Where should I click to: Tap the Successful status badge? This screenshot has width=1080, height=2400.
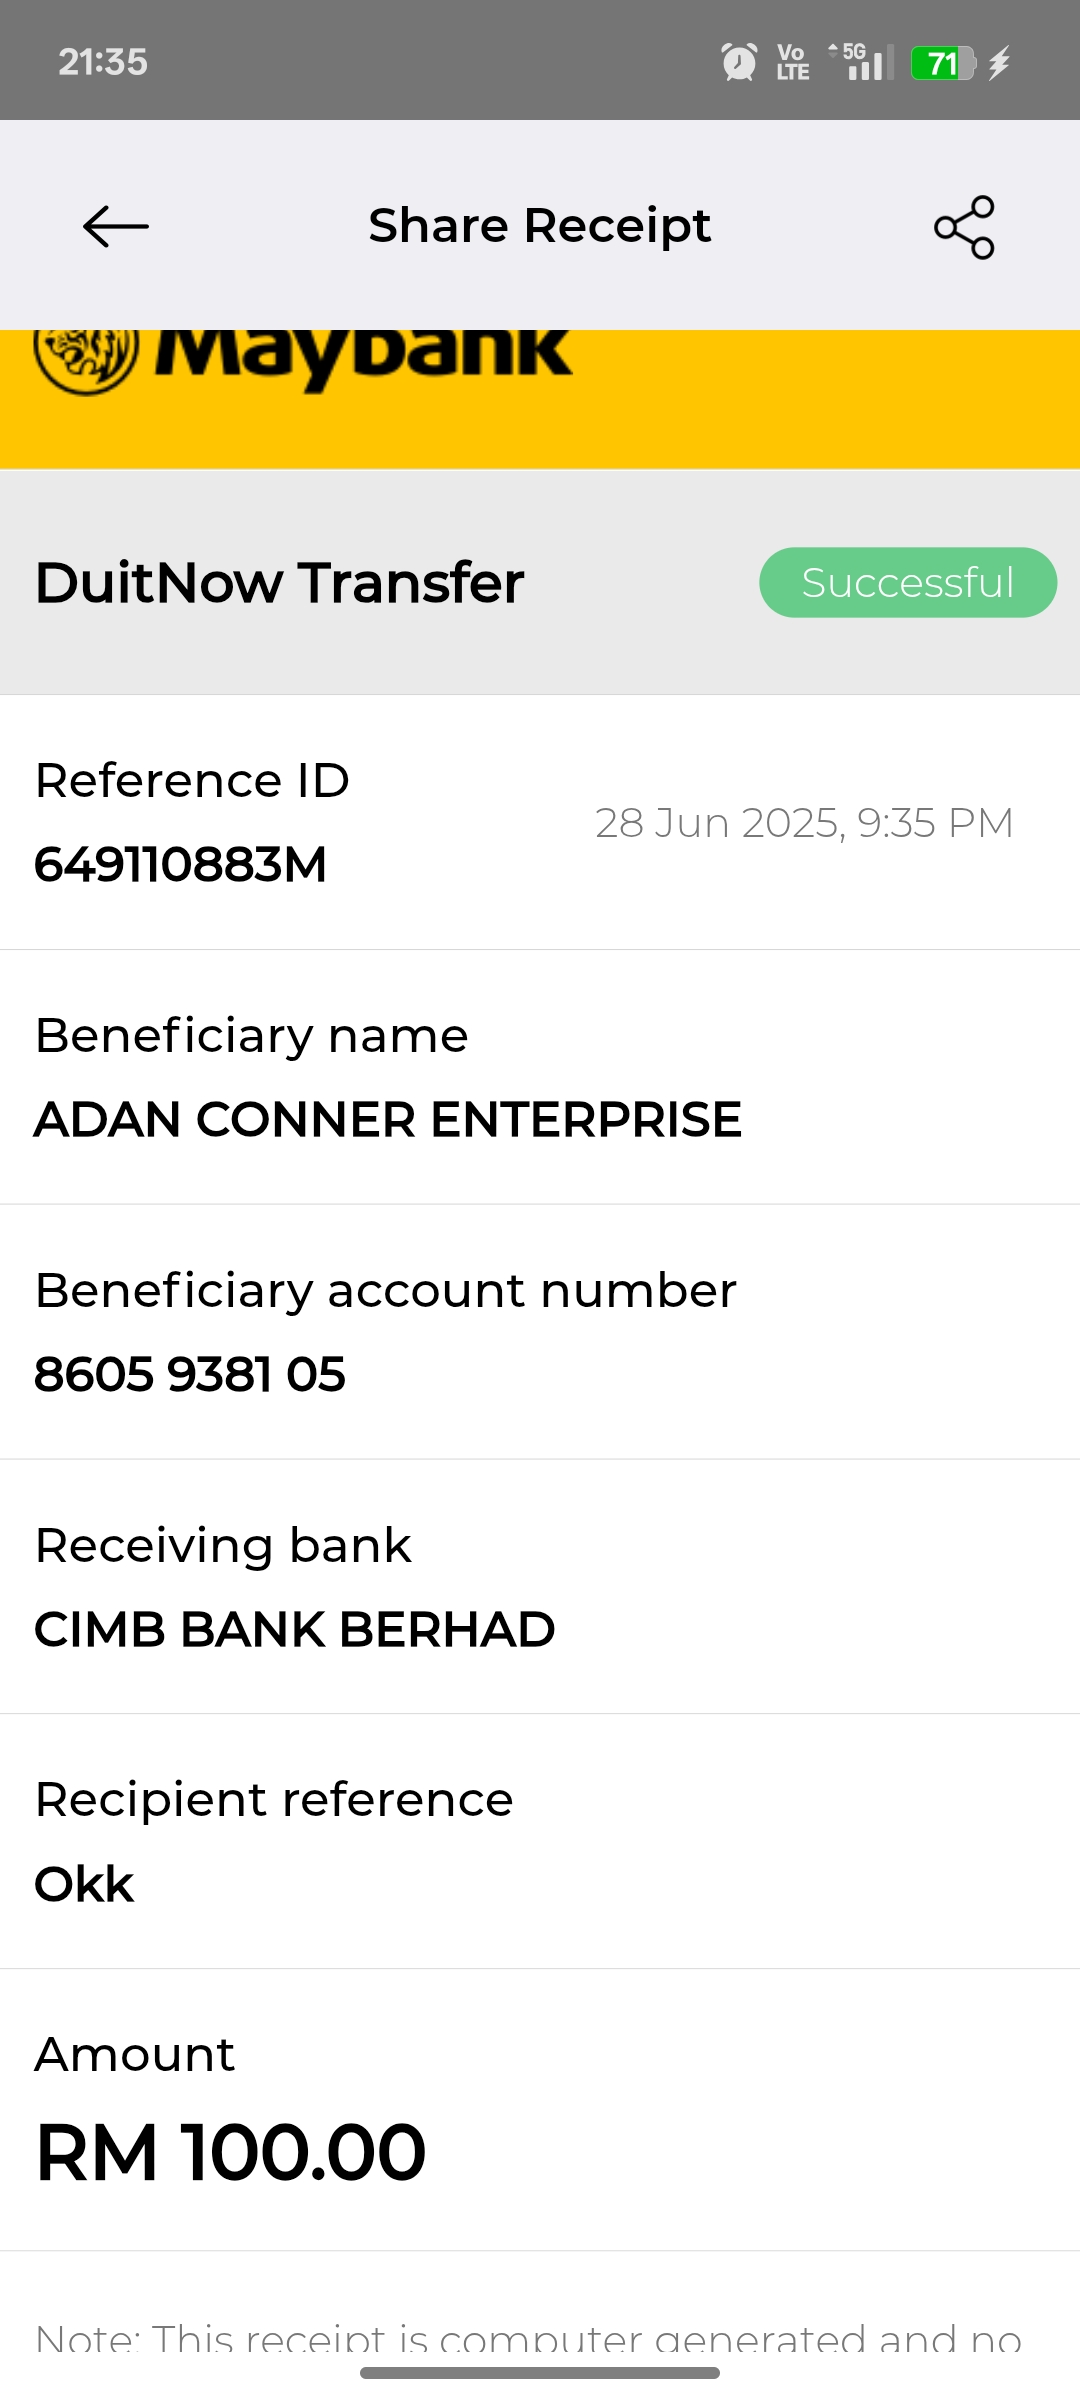pyautogui.click(x=907, y=582)
